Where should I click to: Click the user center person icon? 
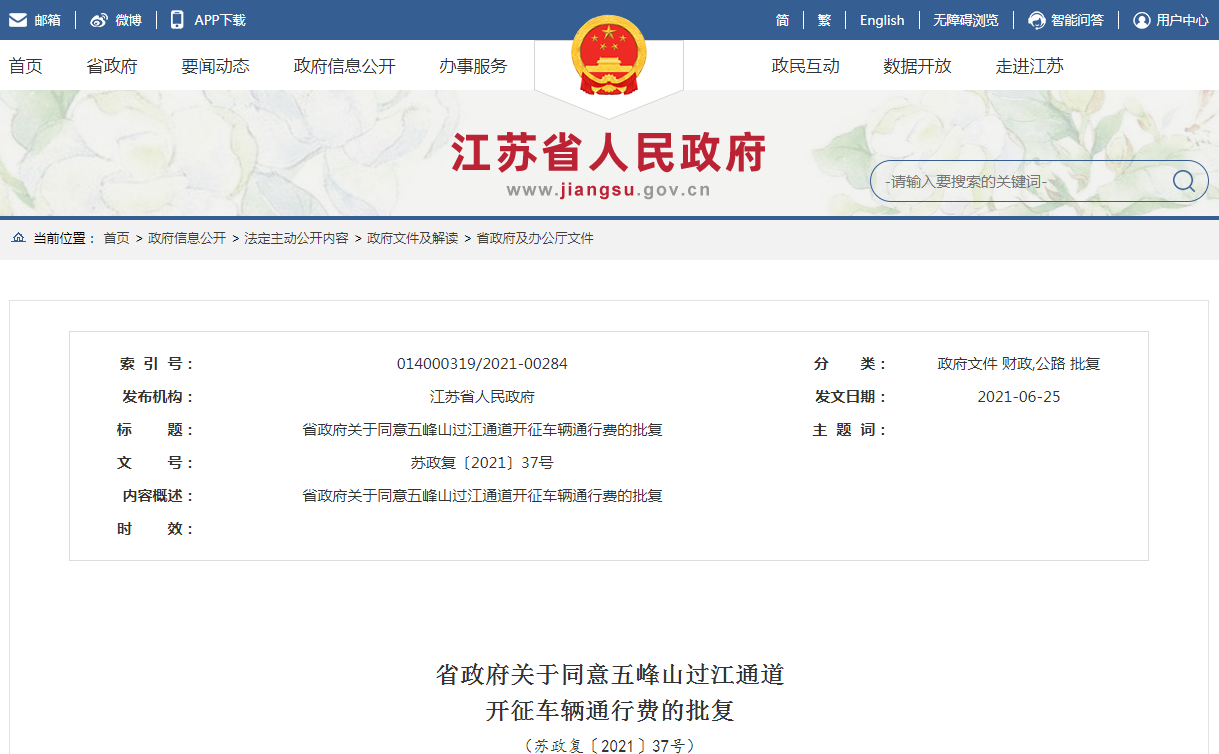tap(1141, 20)
